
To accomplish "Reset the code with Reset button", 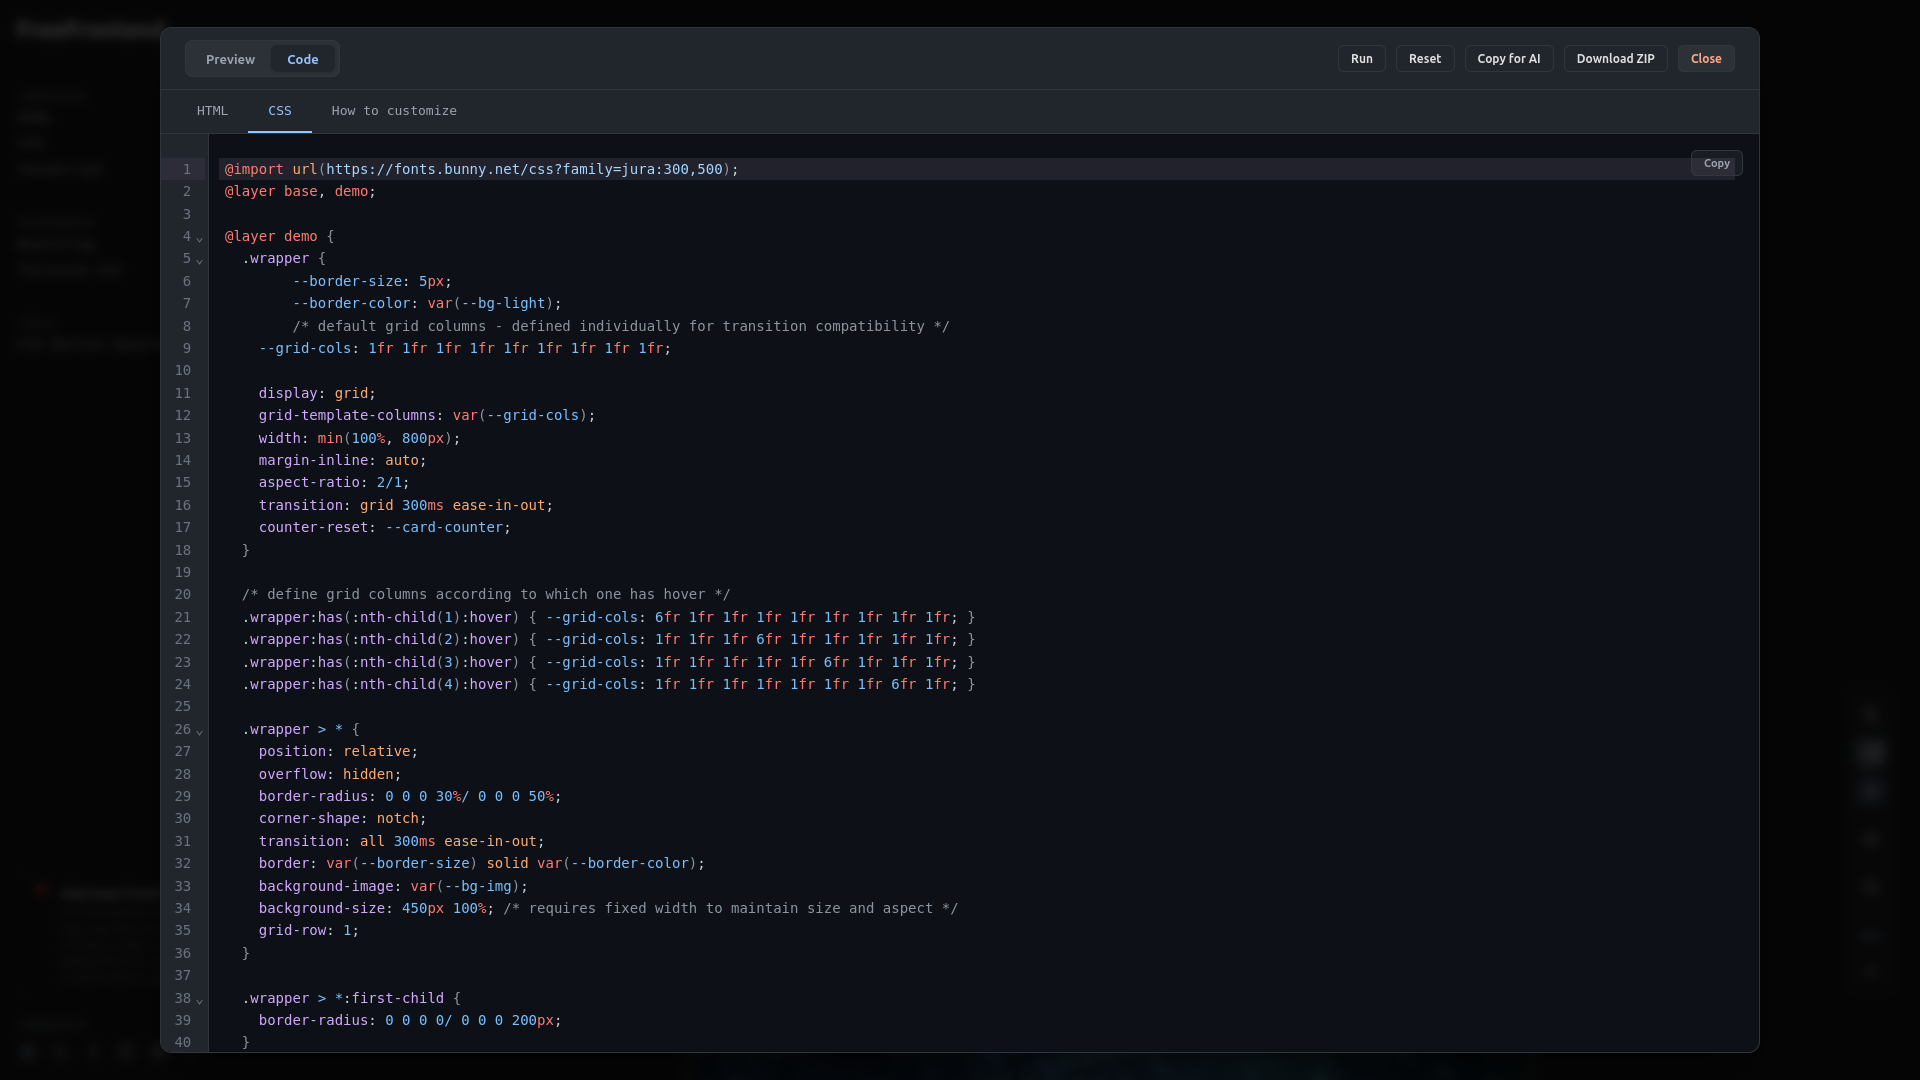I will [x=1425, y=59].
